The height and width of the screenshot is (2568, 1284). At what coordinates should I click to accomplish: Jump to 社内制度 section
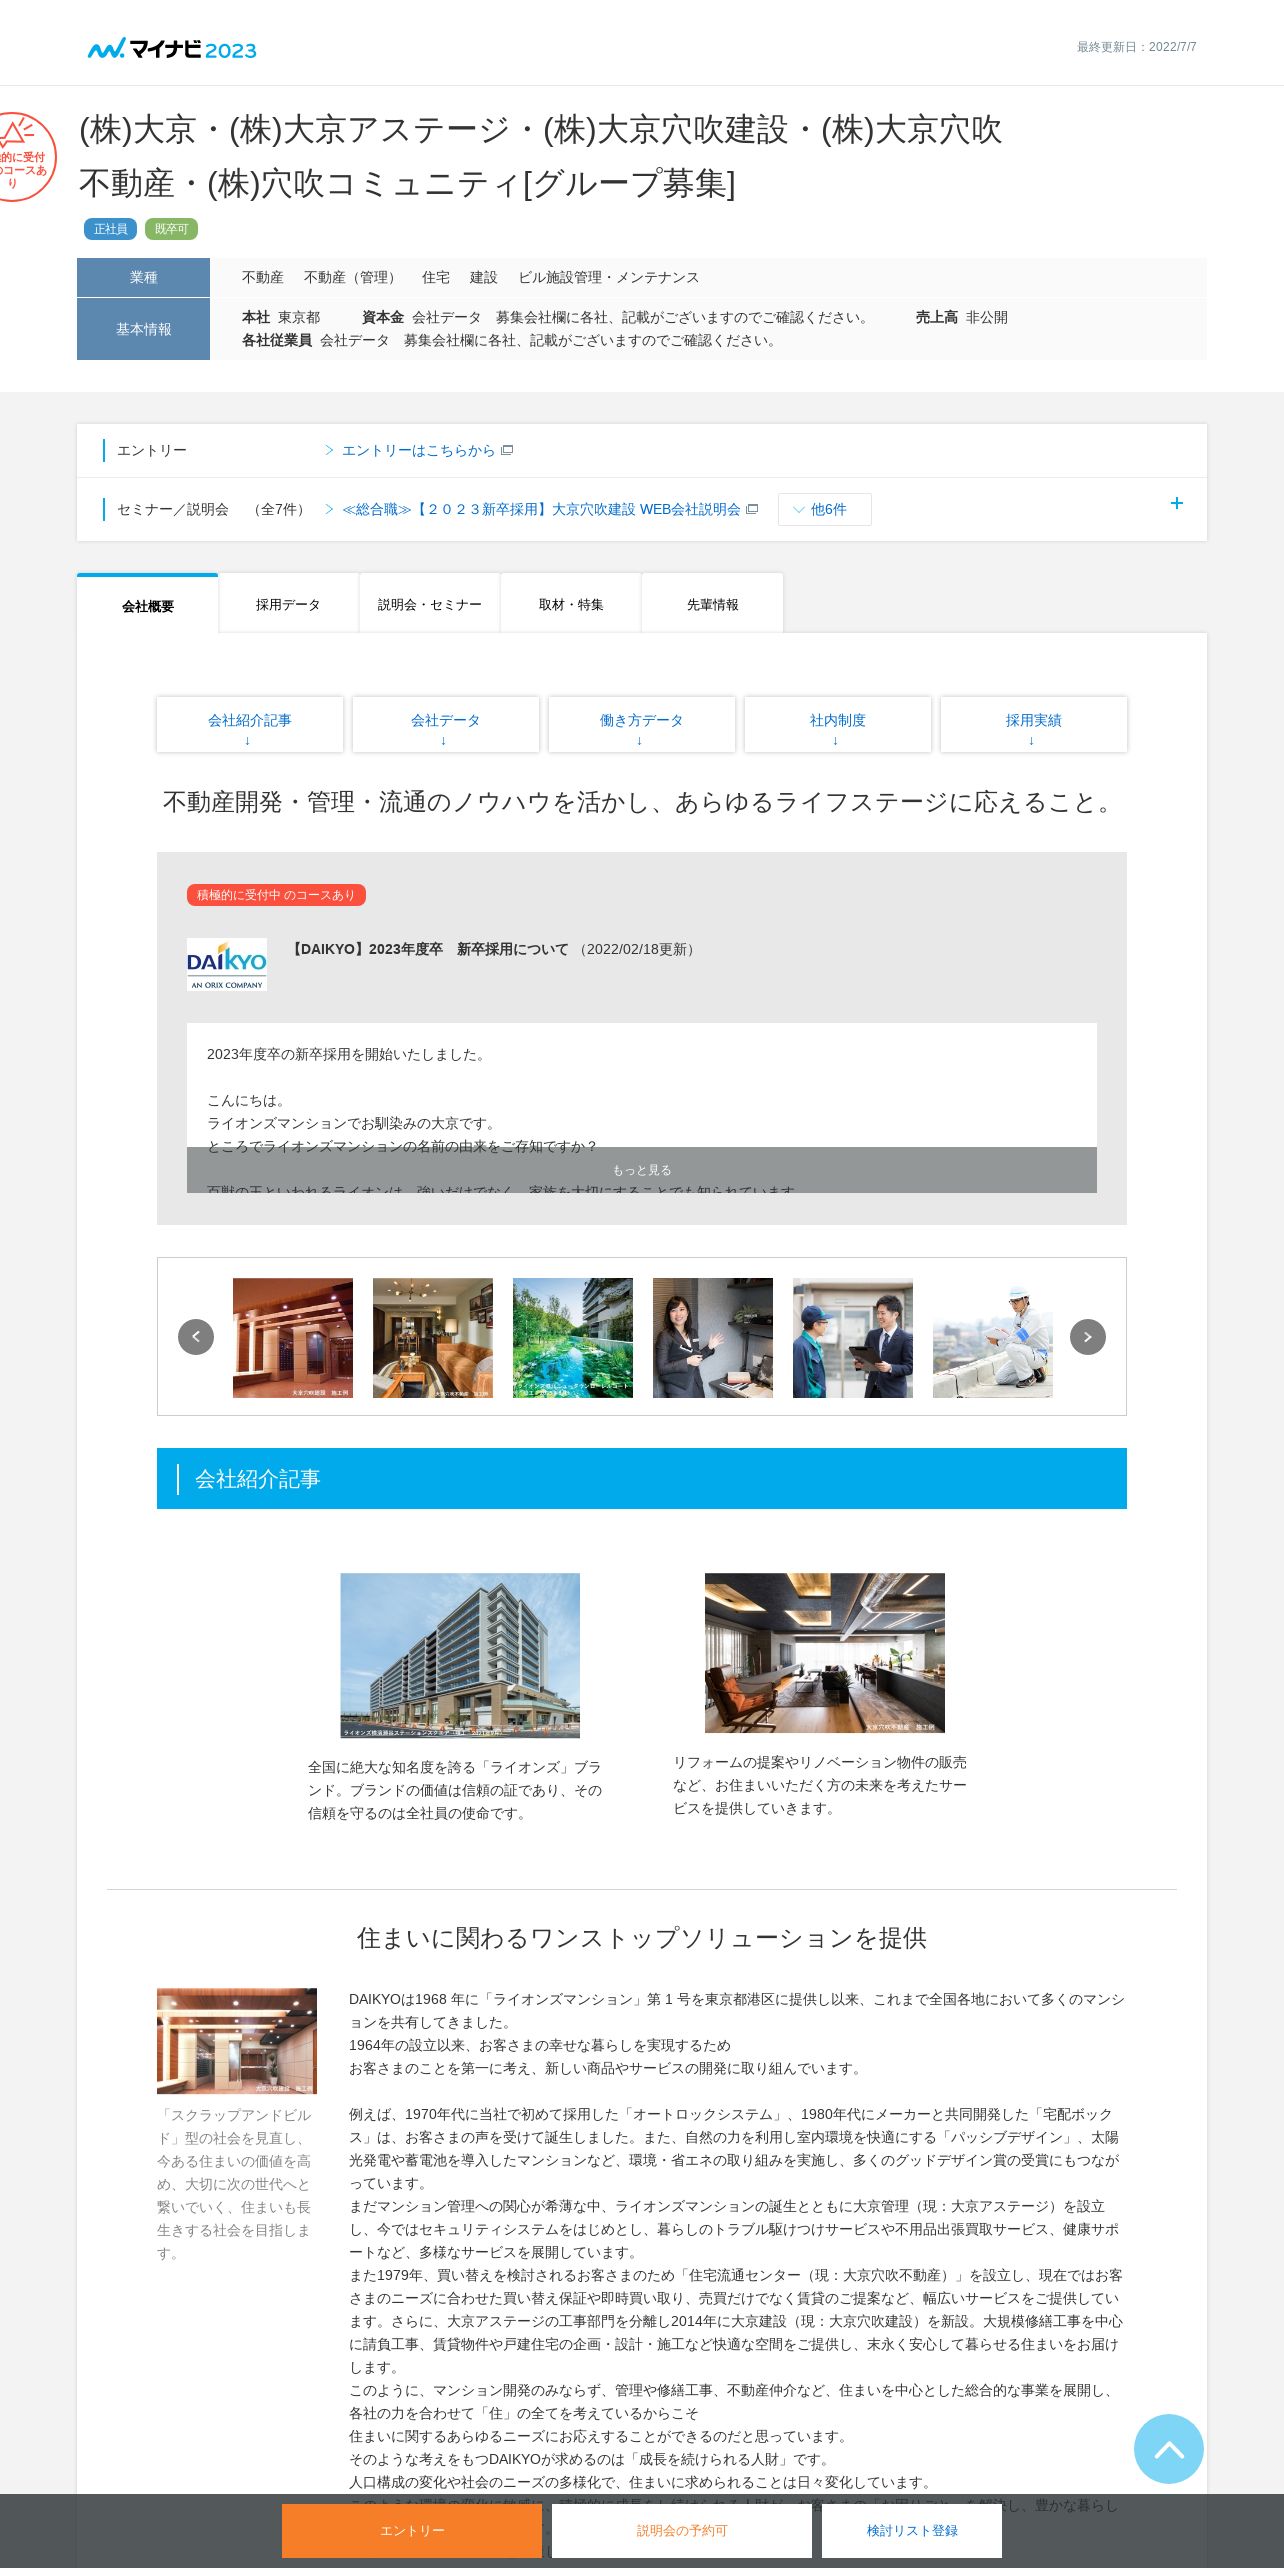[838, 725]
